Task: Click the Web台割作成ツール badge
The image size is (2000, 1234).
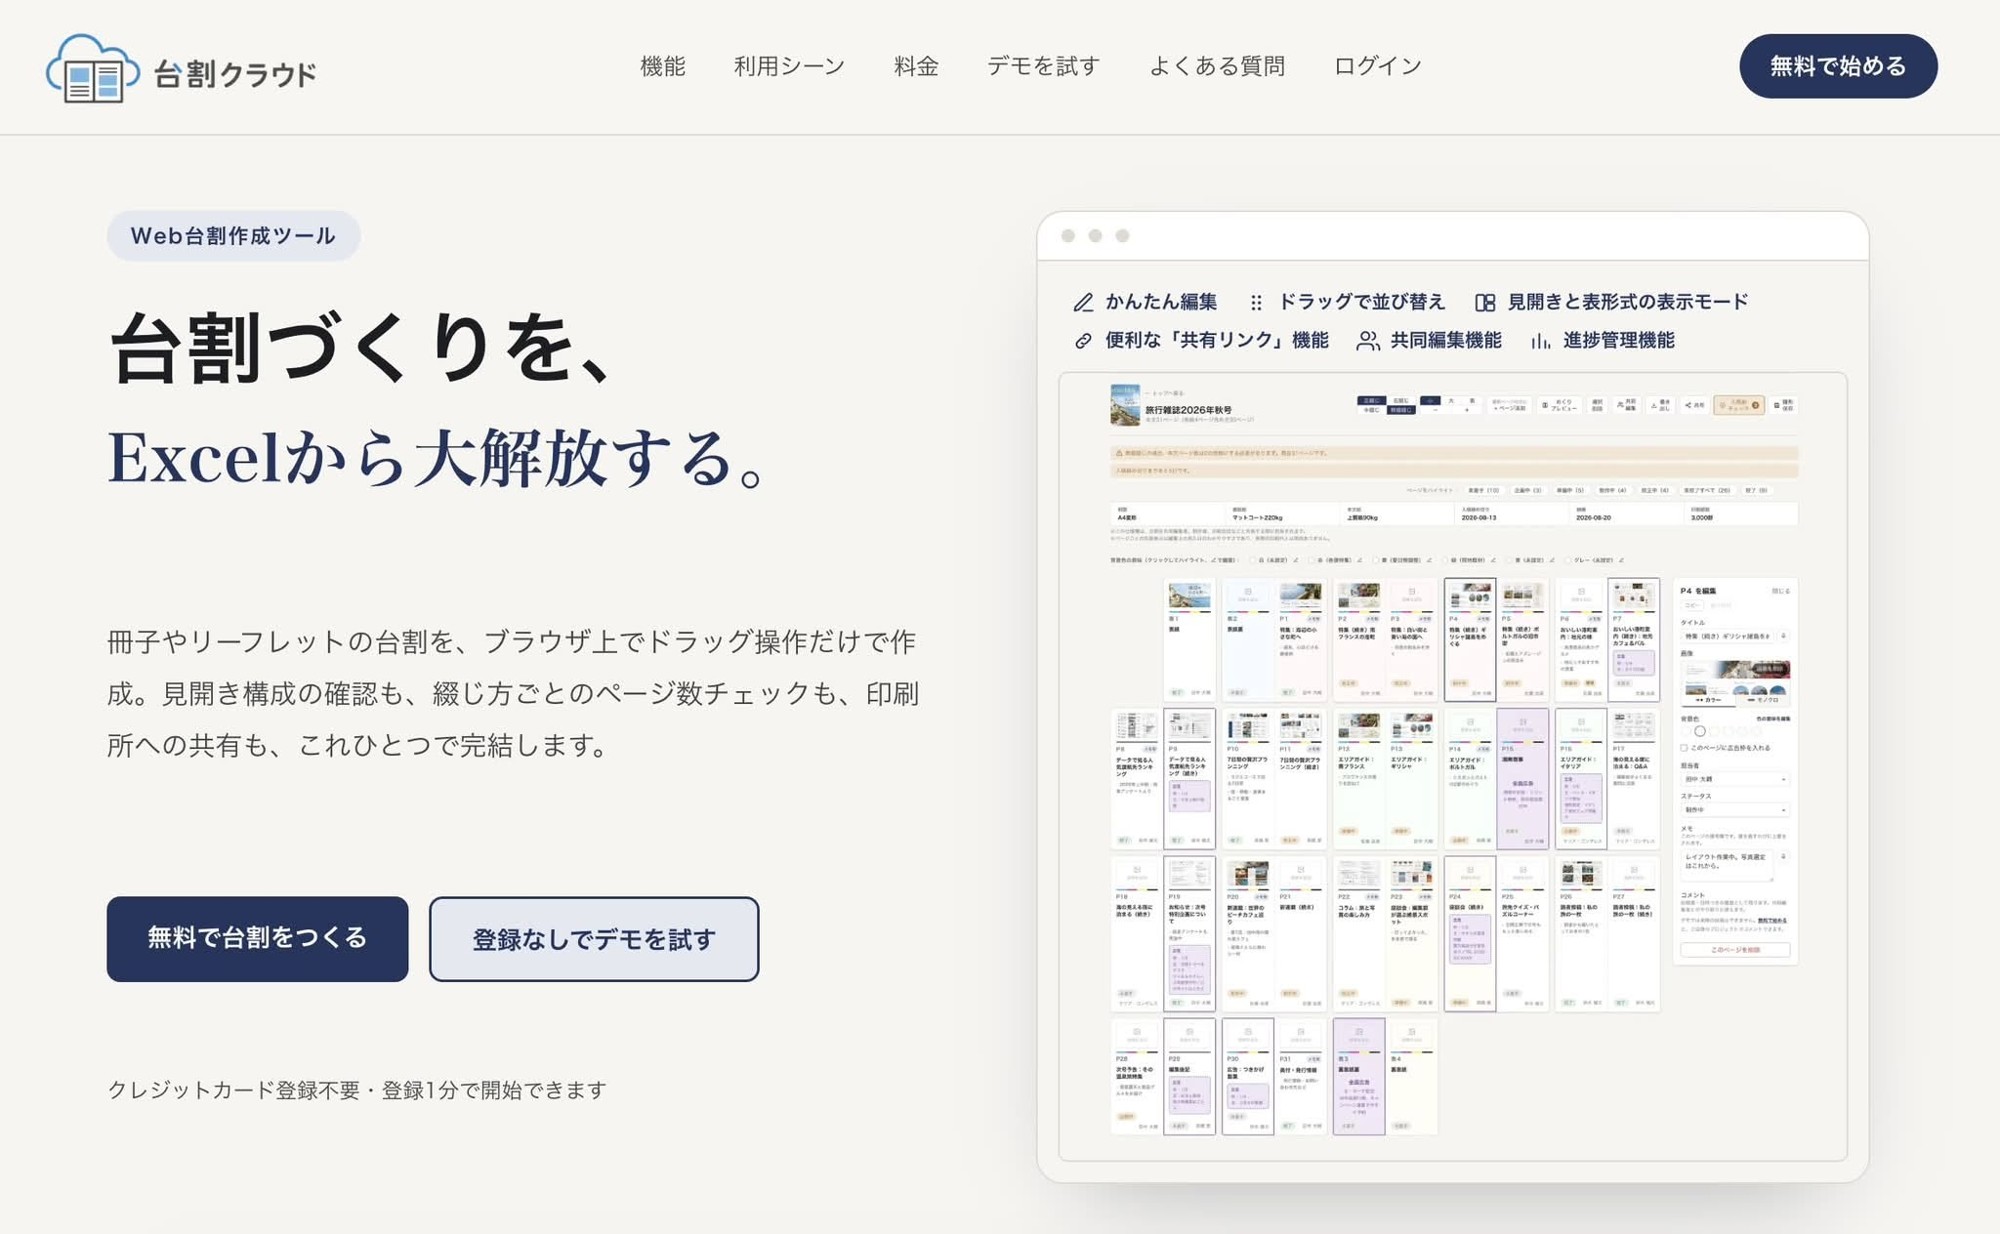Action: [x=233, y=236]
